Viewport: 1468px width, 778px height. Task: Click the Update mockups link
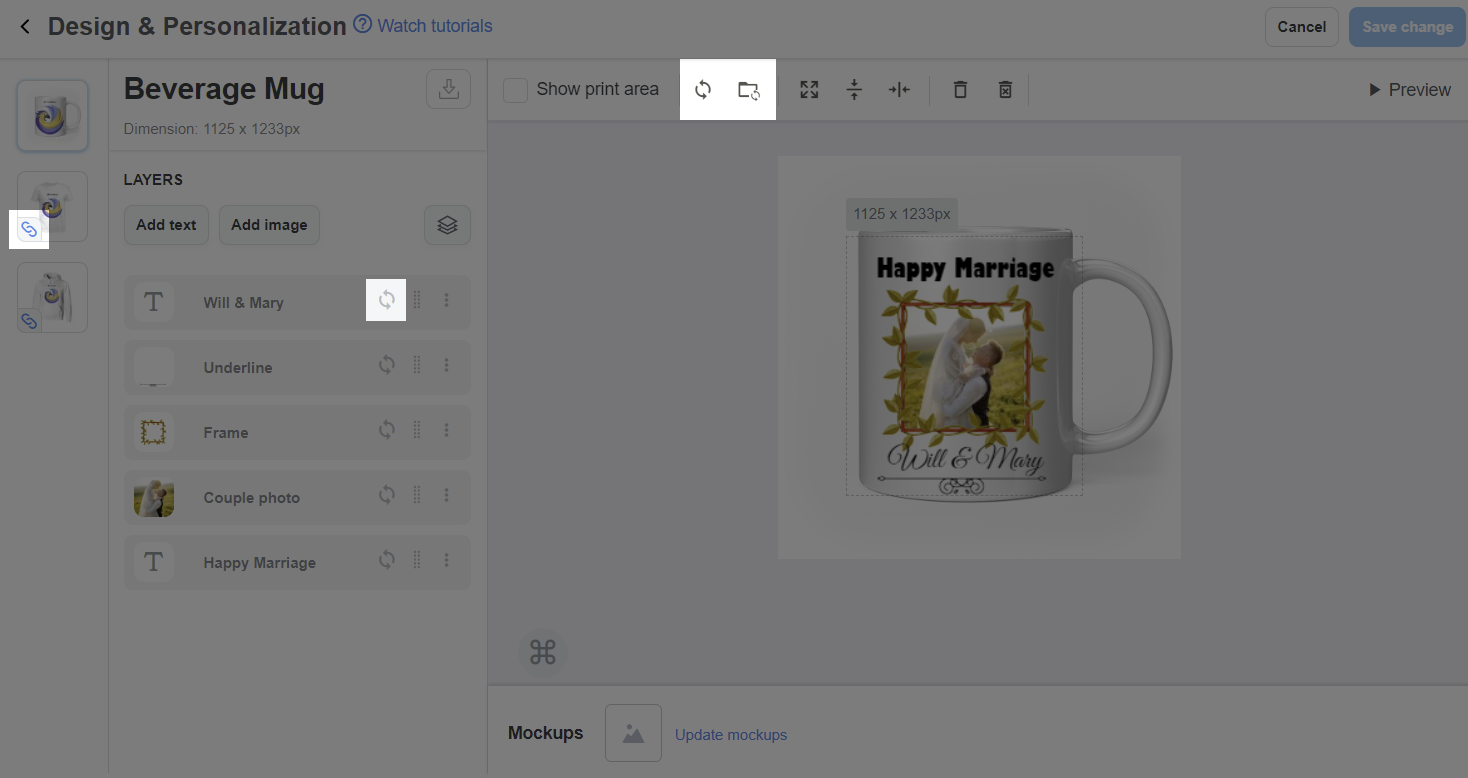point(731,735)
